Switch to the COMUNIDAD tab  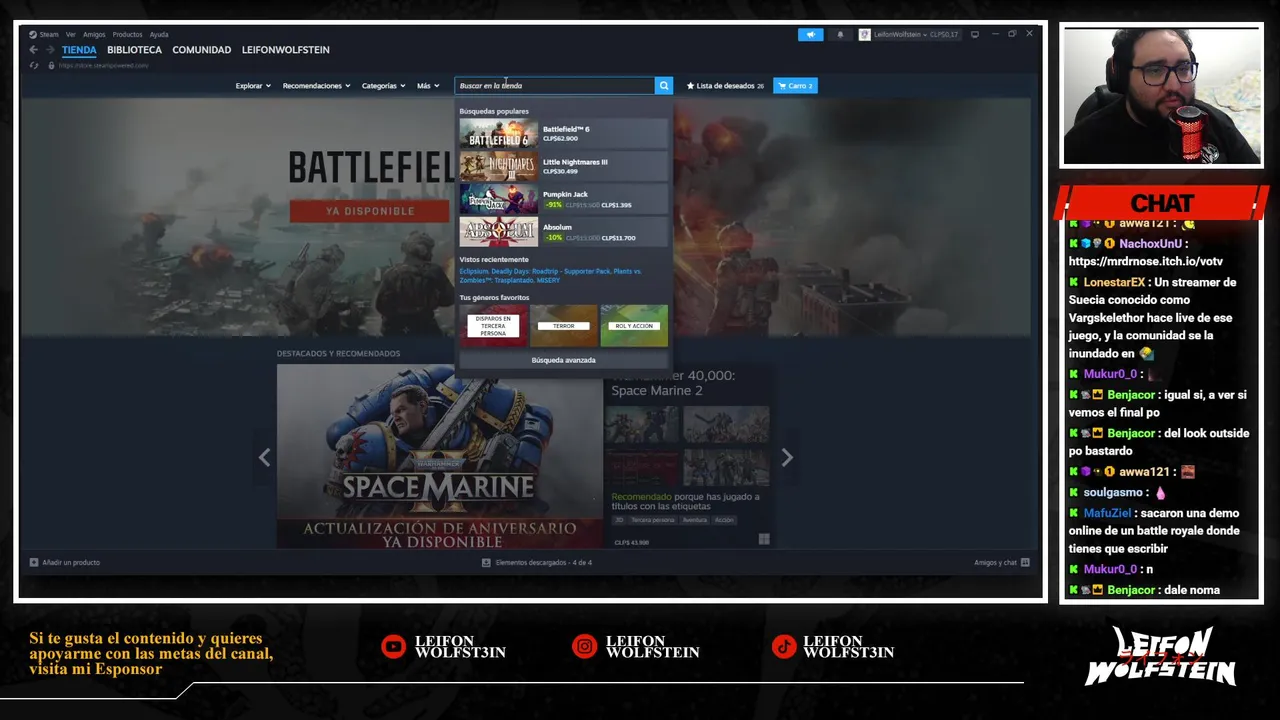[201, 50]
